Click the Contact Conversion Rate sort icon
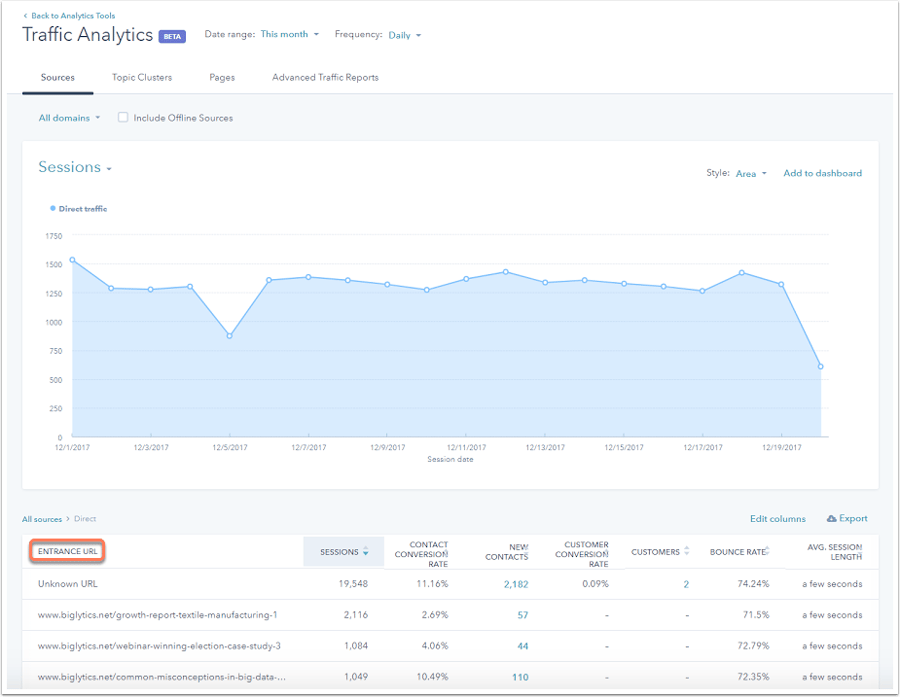Viewport: 900px width, 697px height. coord(445,552)
